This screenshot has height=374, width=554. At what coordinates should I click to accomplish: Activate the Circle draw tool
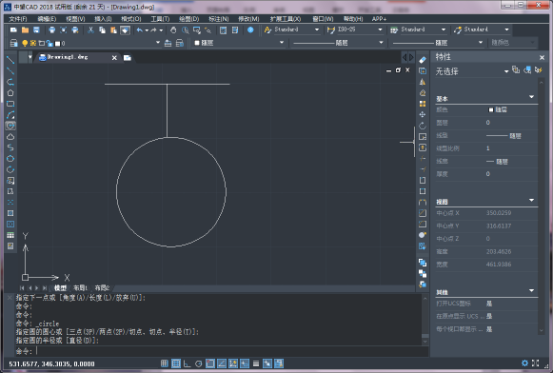pyautogui.click(x=10, y=126)
